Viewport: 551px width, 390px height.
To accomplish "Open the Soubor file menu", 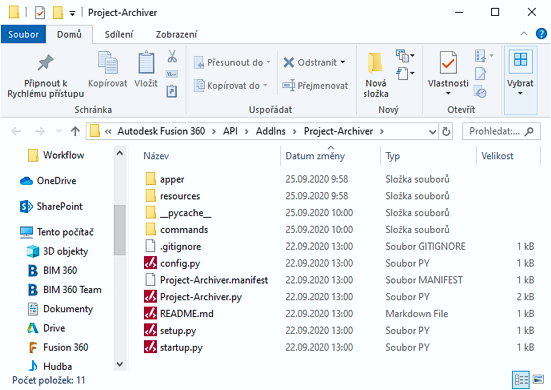I will [24, 34].
